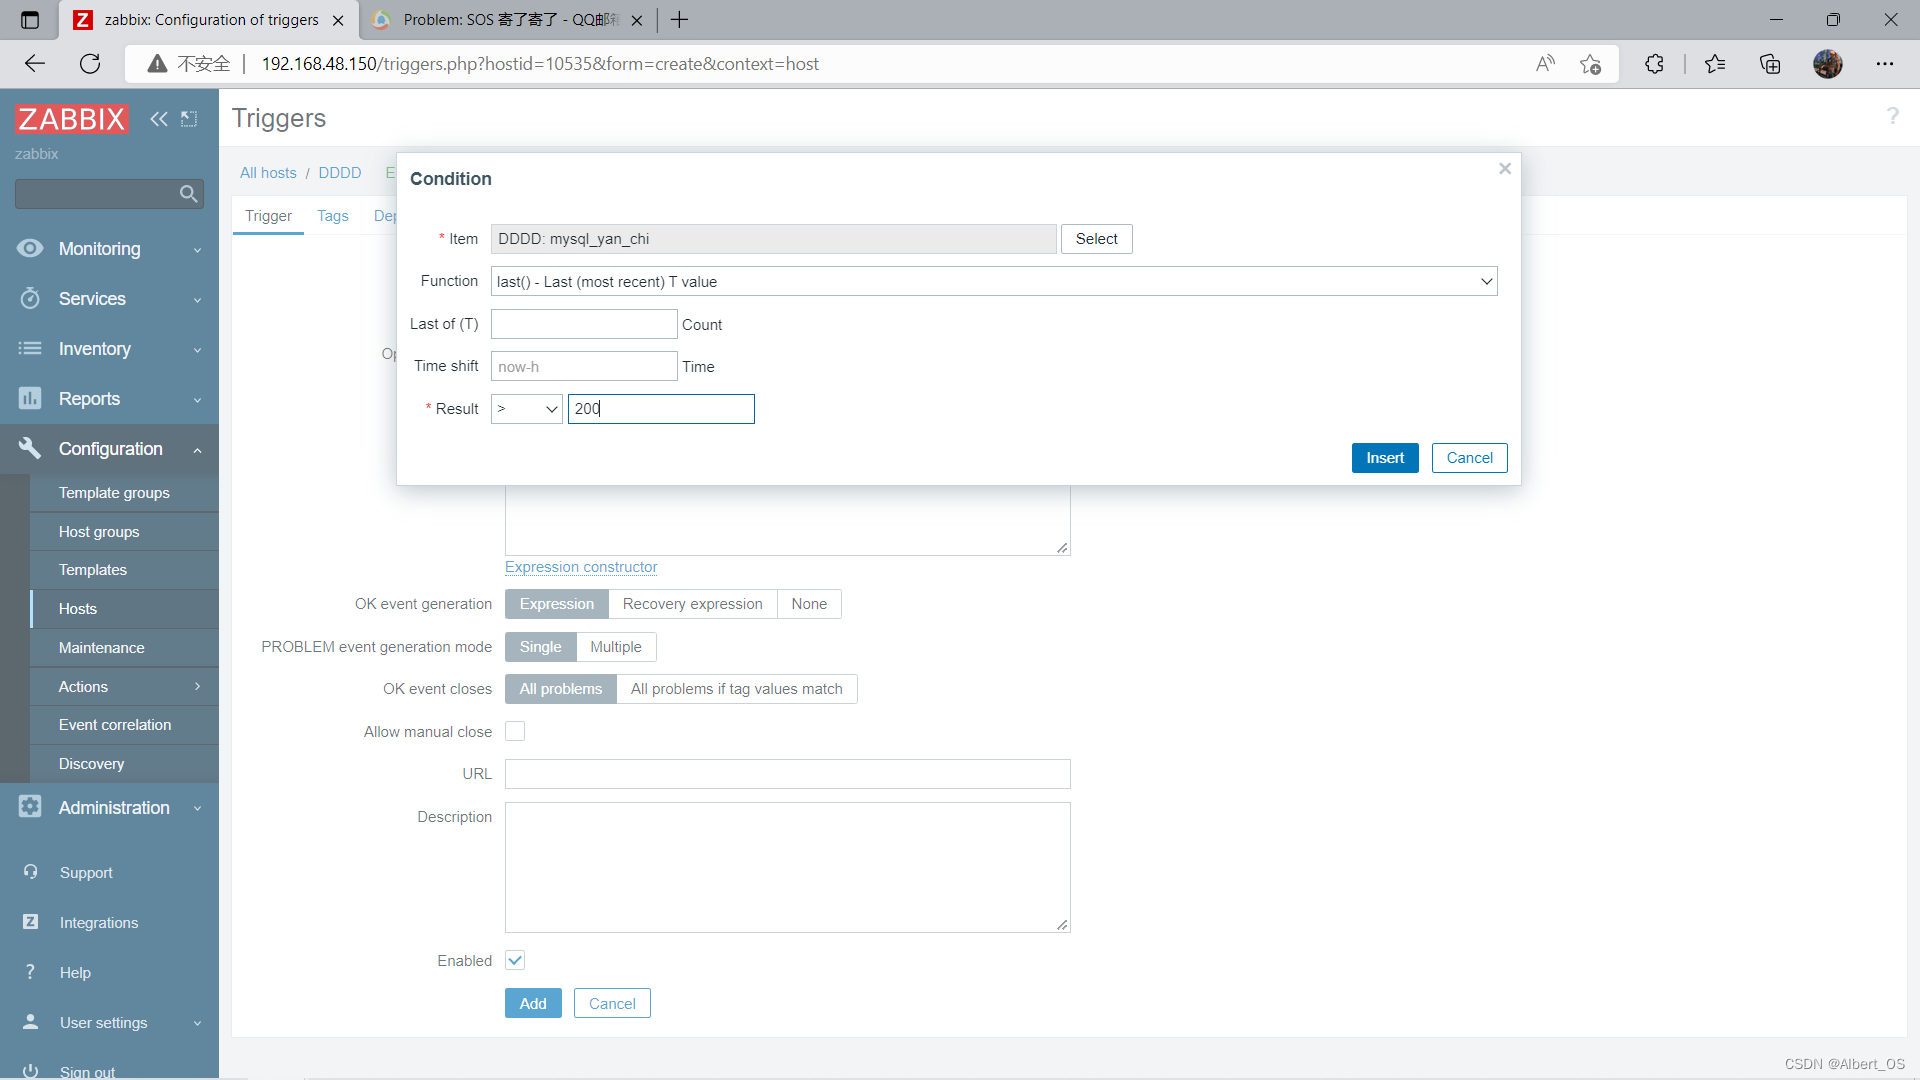The image size is (1920, 1080).
Task: Click the Zabbix logo in the sidebar
Action: pyautogui.click(x=72, y=119)
